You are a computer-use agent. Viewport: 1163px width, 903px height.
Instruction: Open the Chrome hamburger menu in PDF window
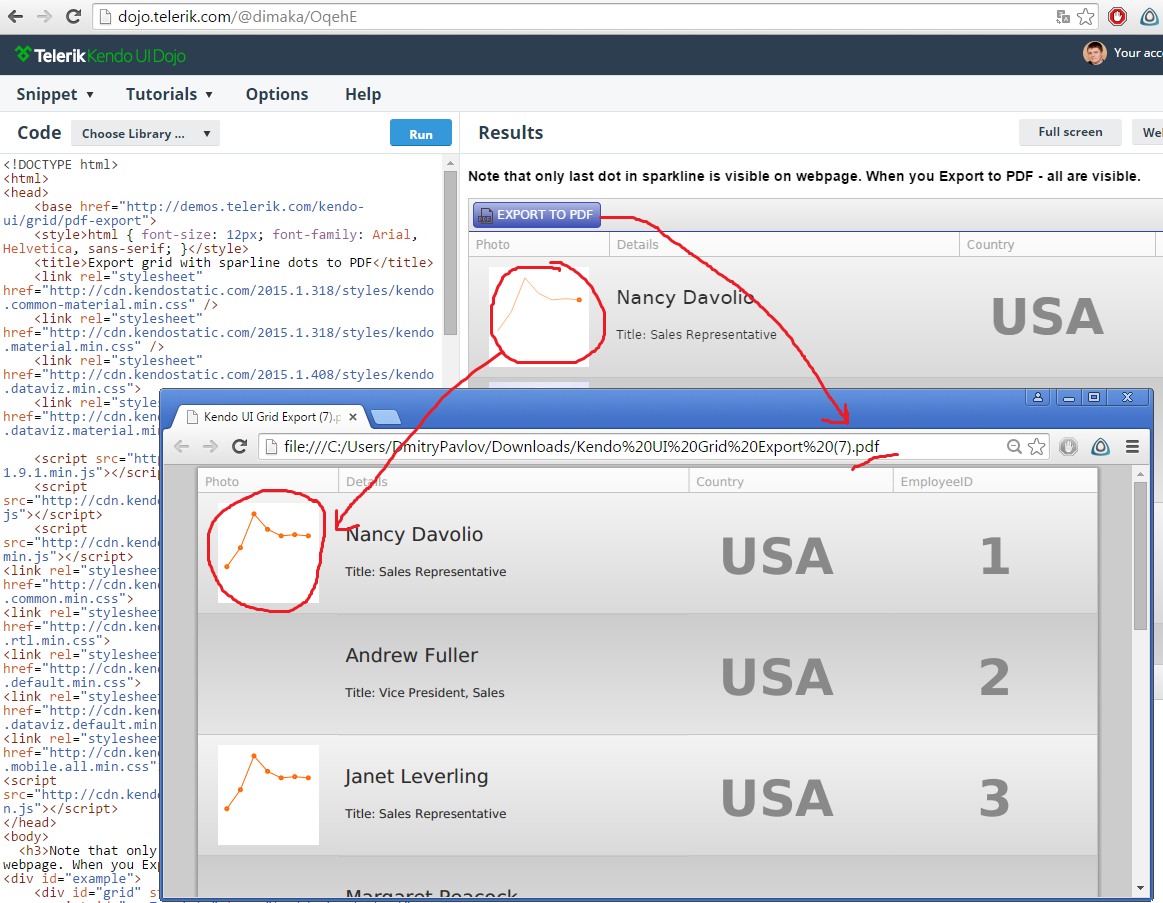click(x=1133, y=447)
